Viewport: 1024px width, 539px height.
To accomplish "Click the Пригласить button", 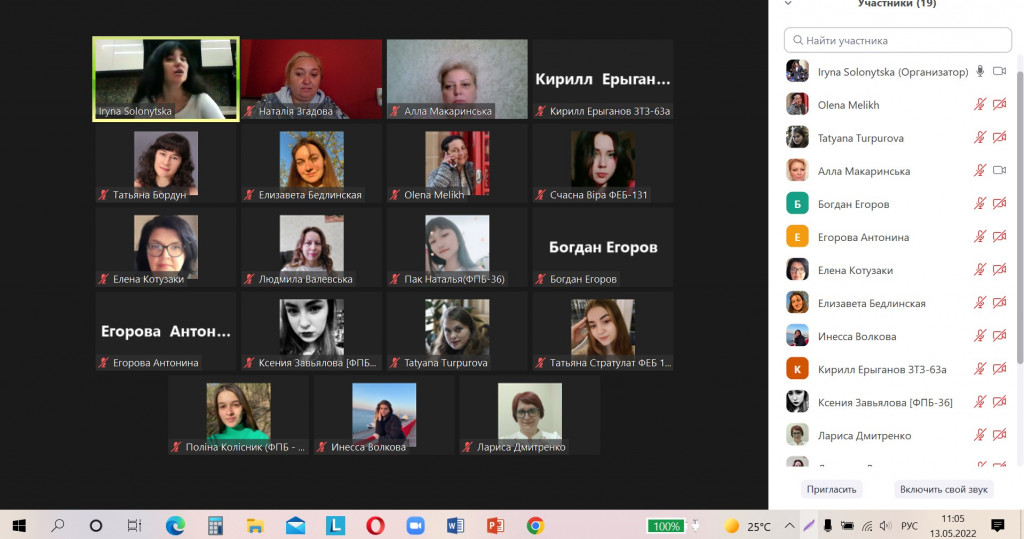I will (x=831, y=489).
